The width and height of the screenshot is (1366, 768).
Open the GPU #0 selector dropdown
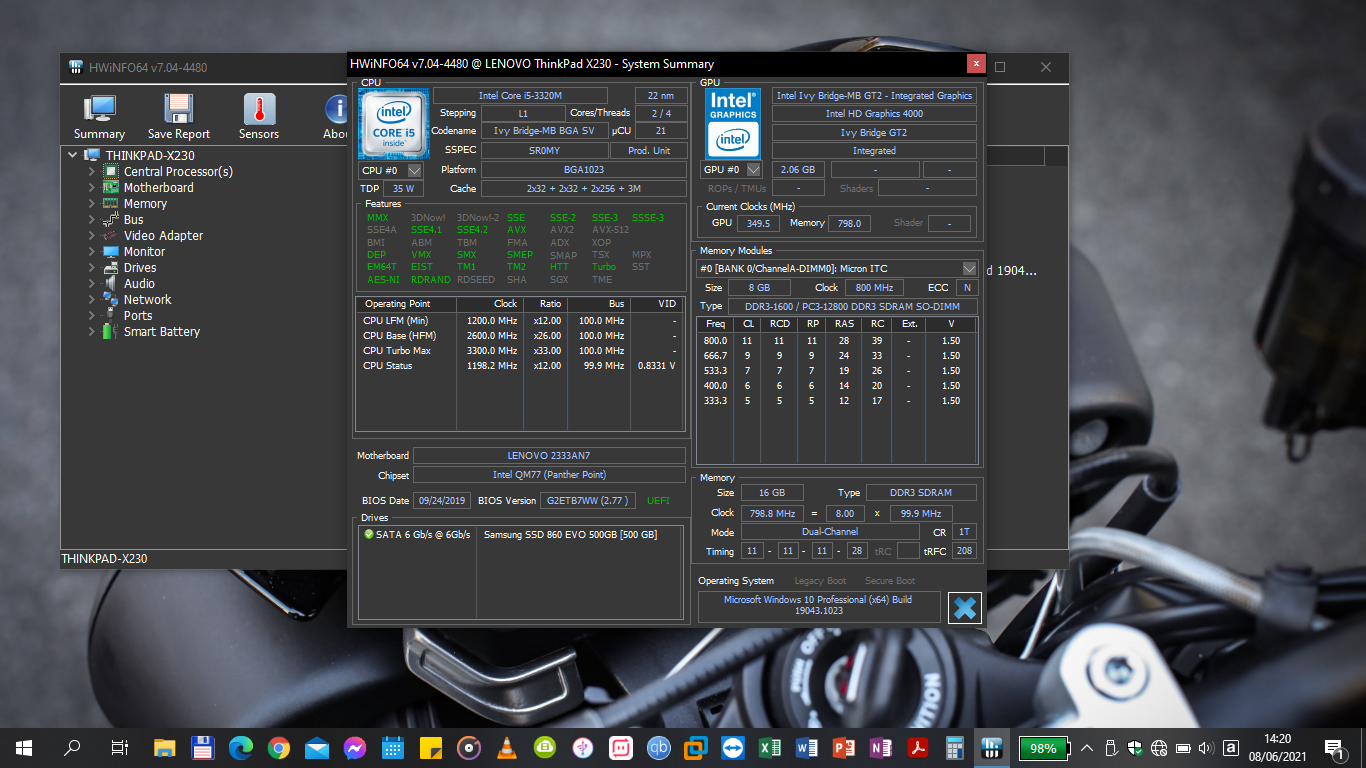(x=731, y=170)
